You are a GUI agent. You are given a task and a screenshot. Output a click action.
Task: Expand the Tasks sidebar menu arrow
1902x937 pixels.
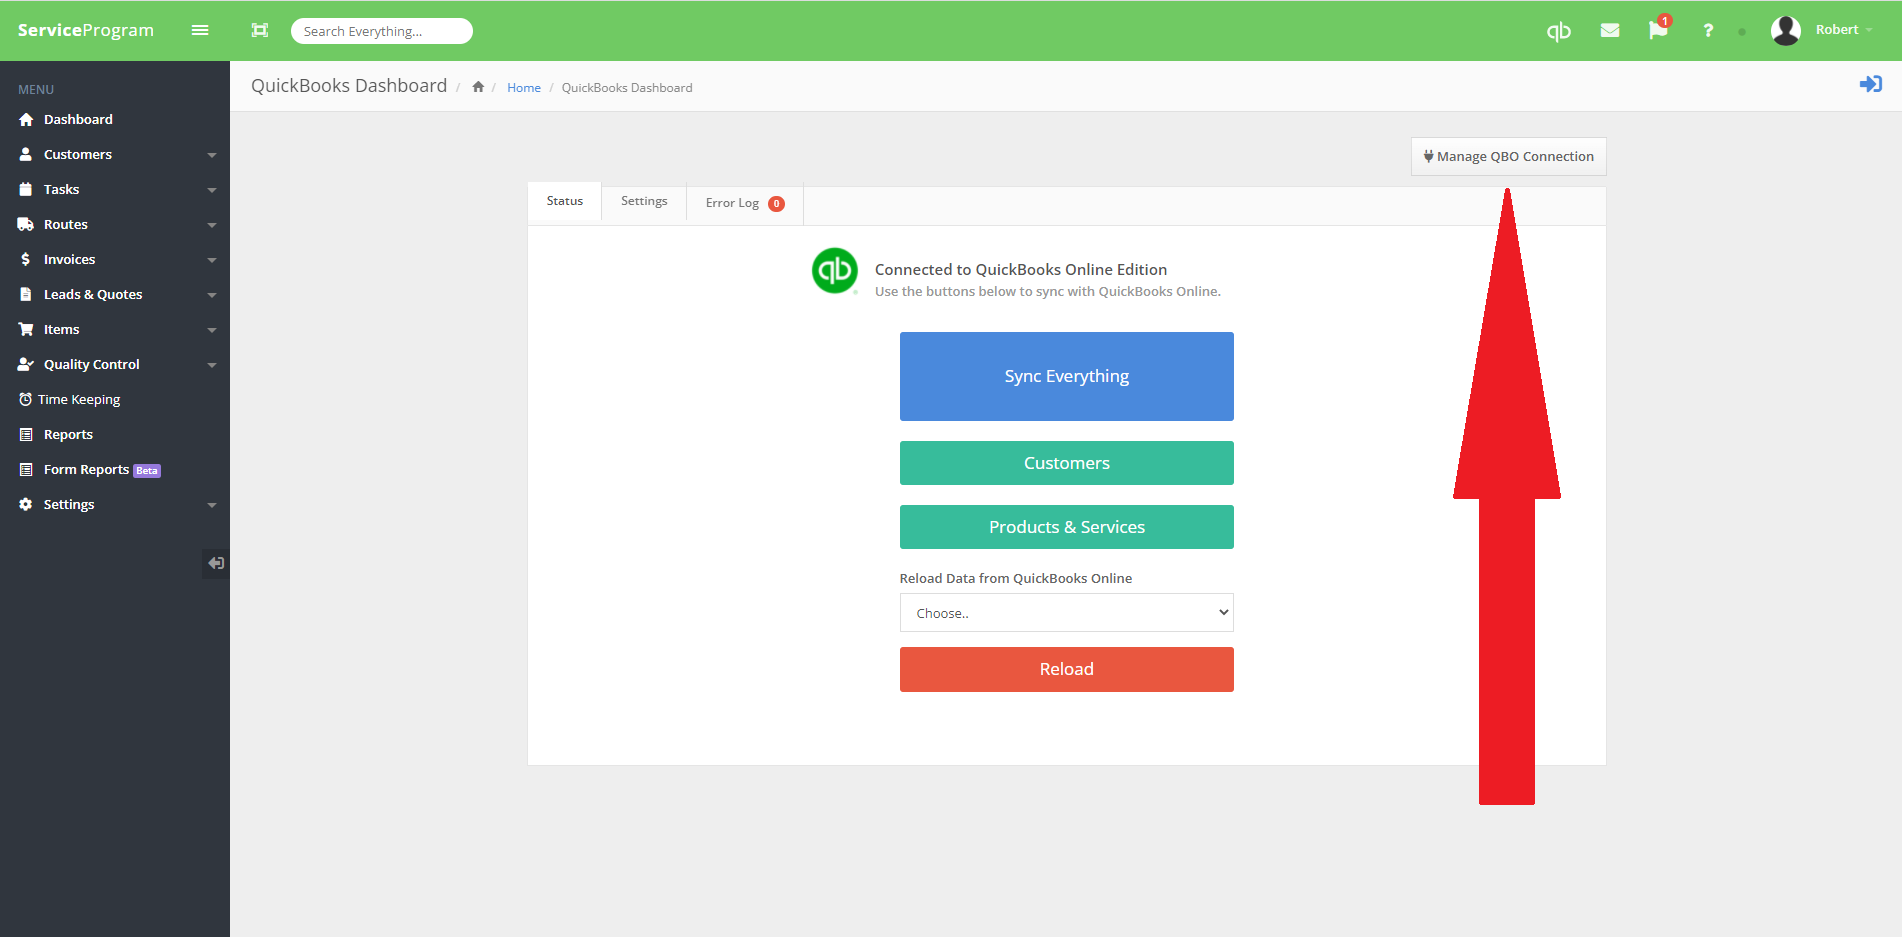[212, 190]
